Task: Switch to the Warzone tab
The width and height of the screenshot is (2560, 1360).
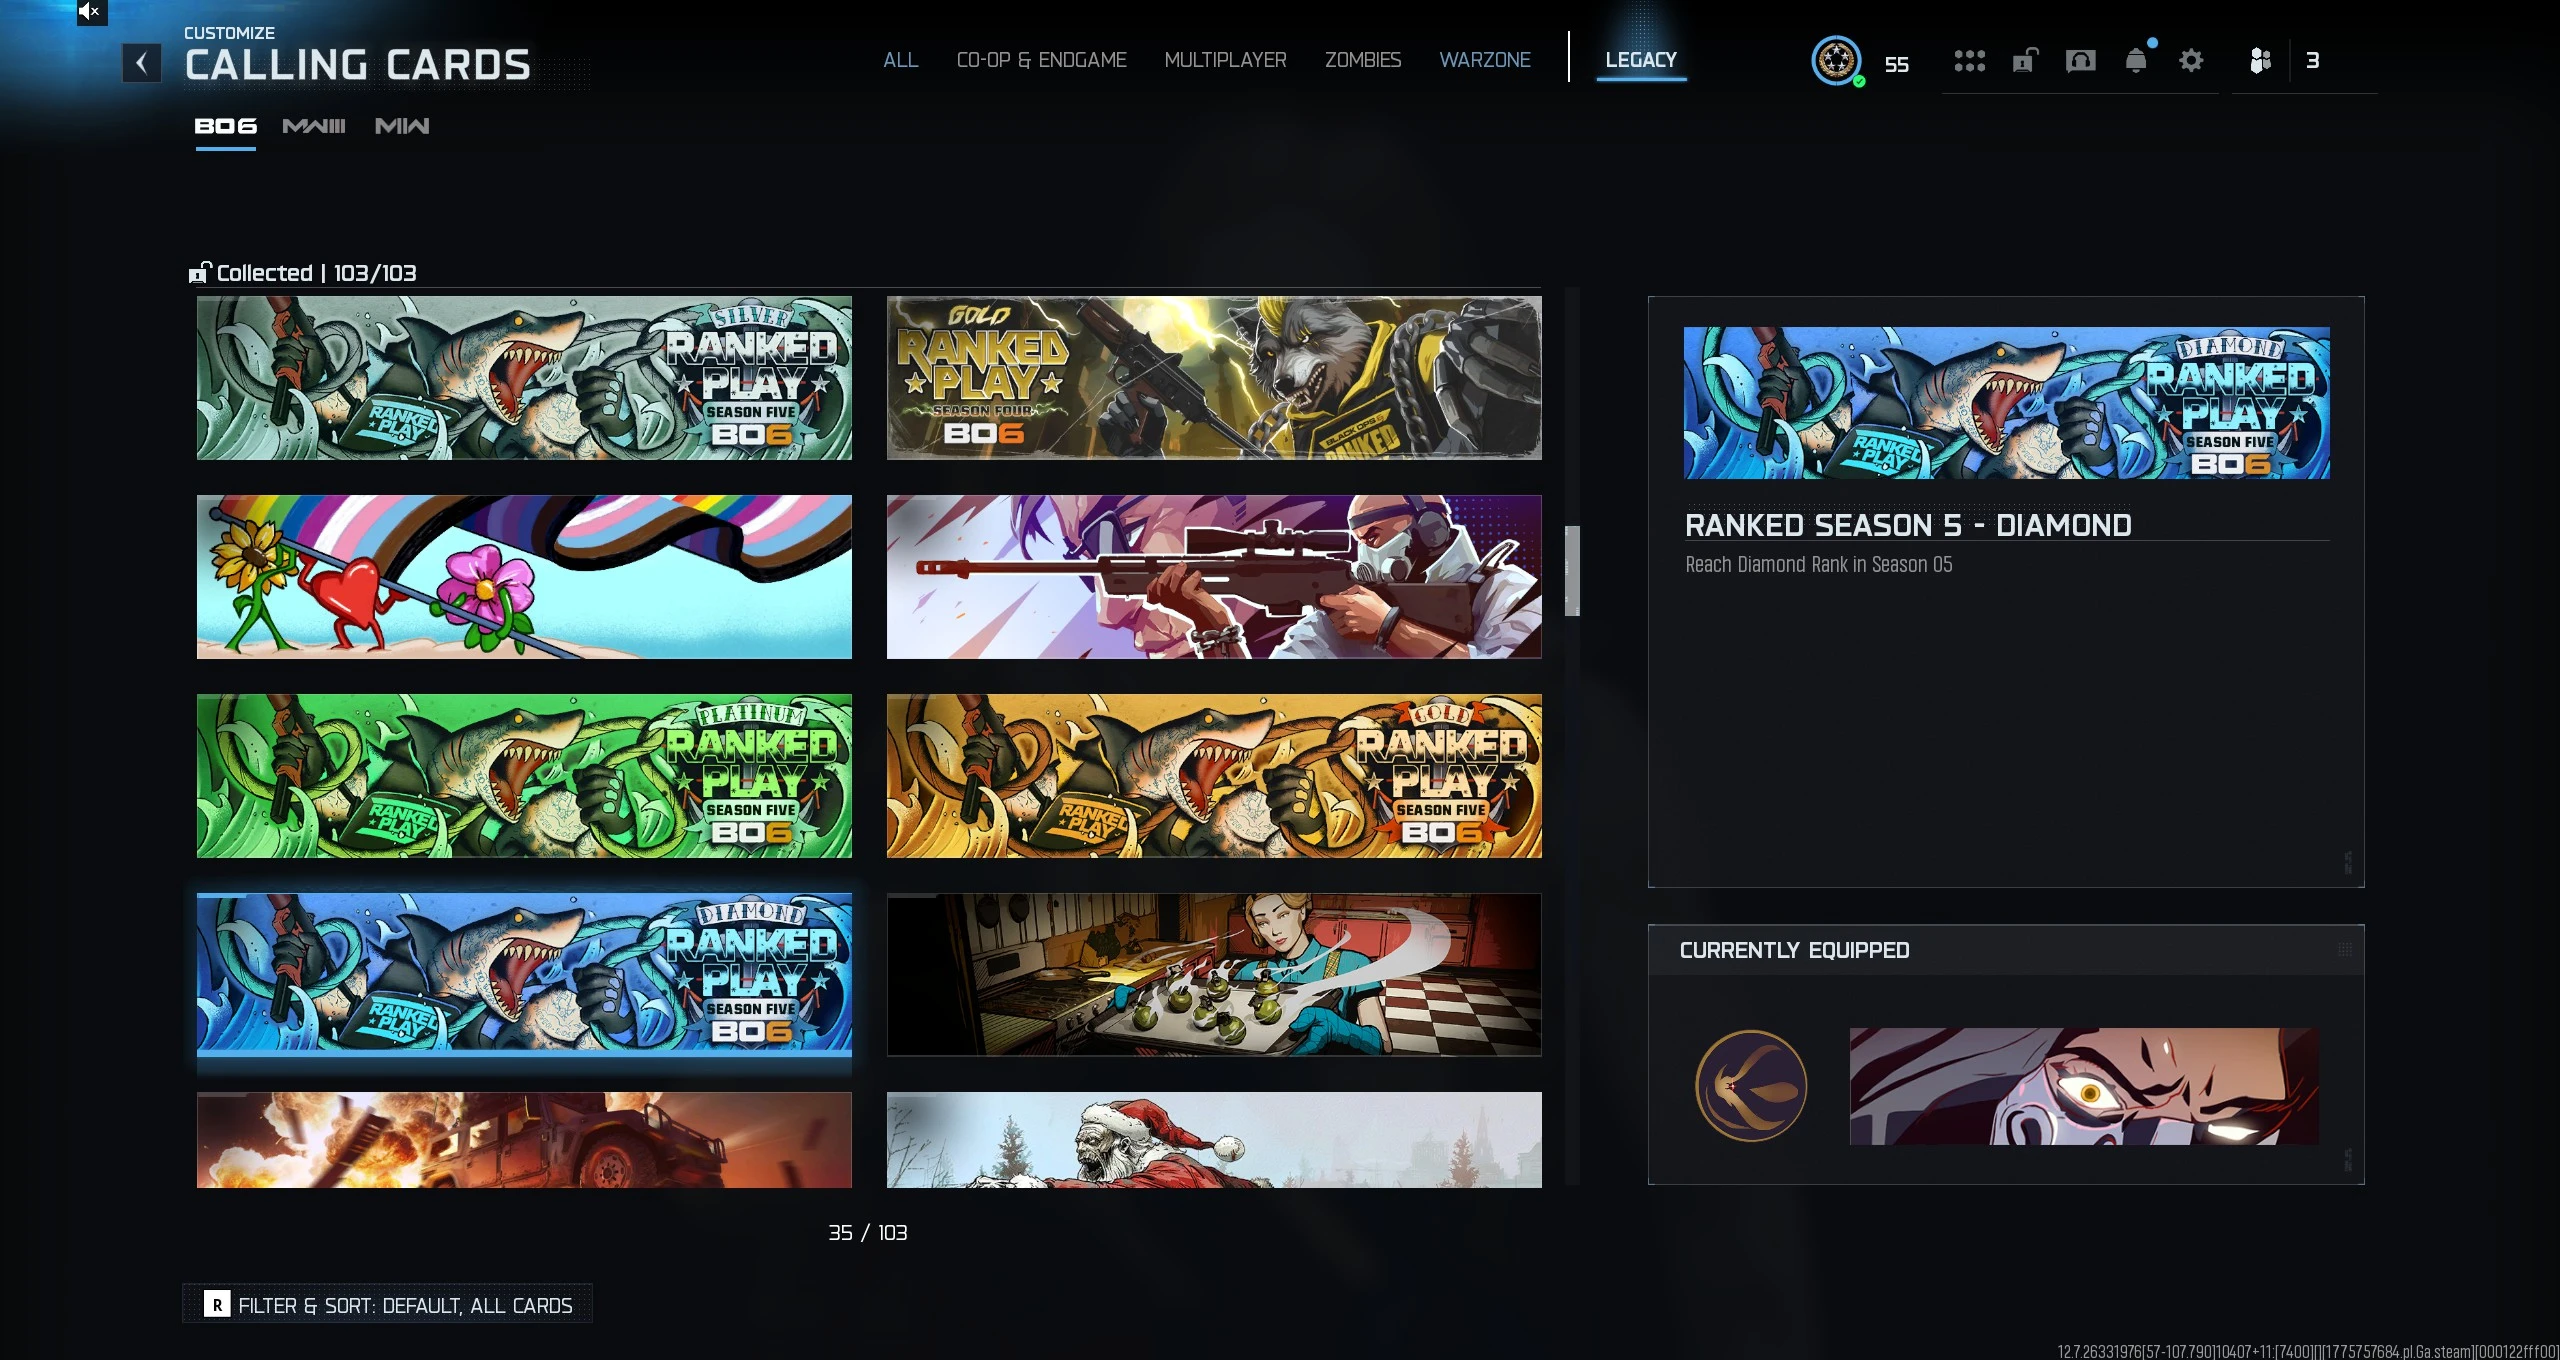Action: (1484, 60)
